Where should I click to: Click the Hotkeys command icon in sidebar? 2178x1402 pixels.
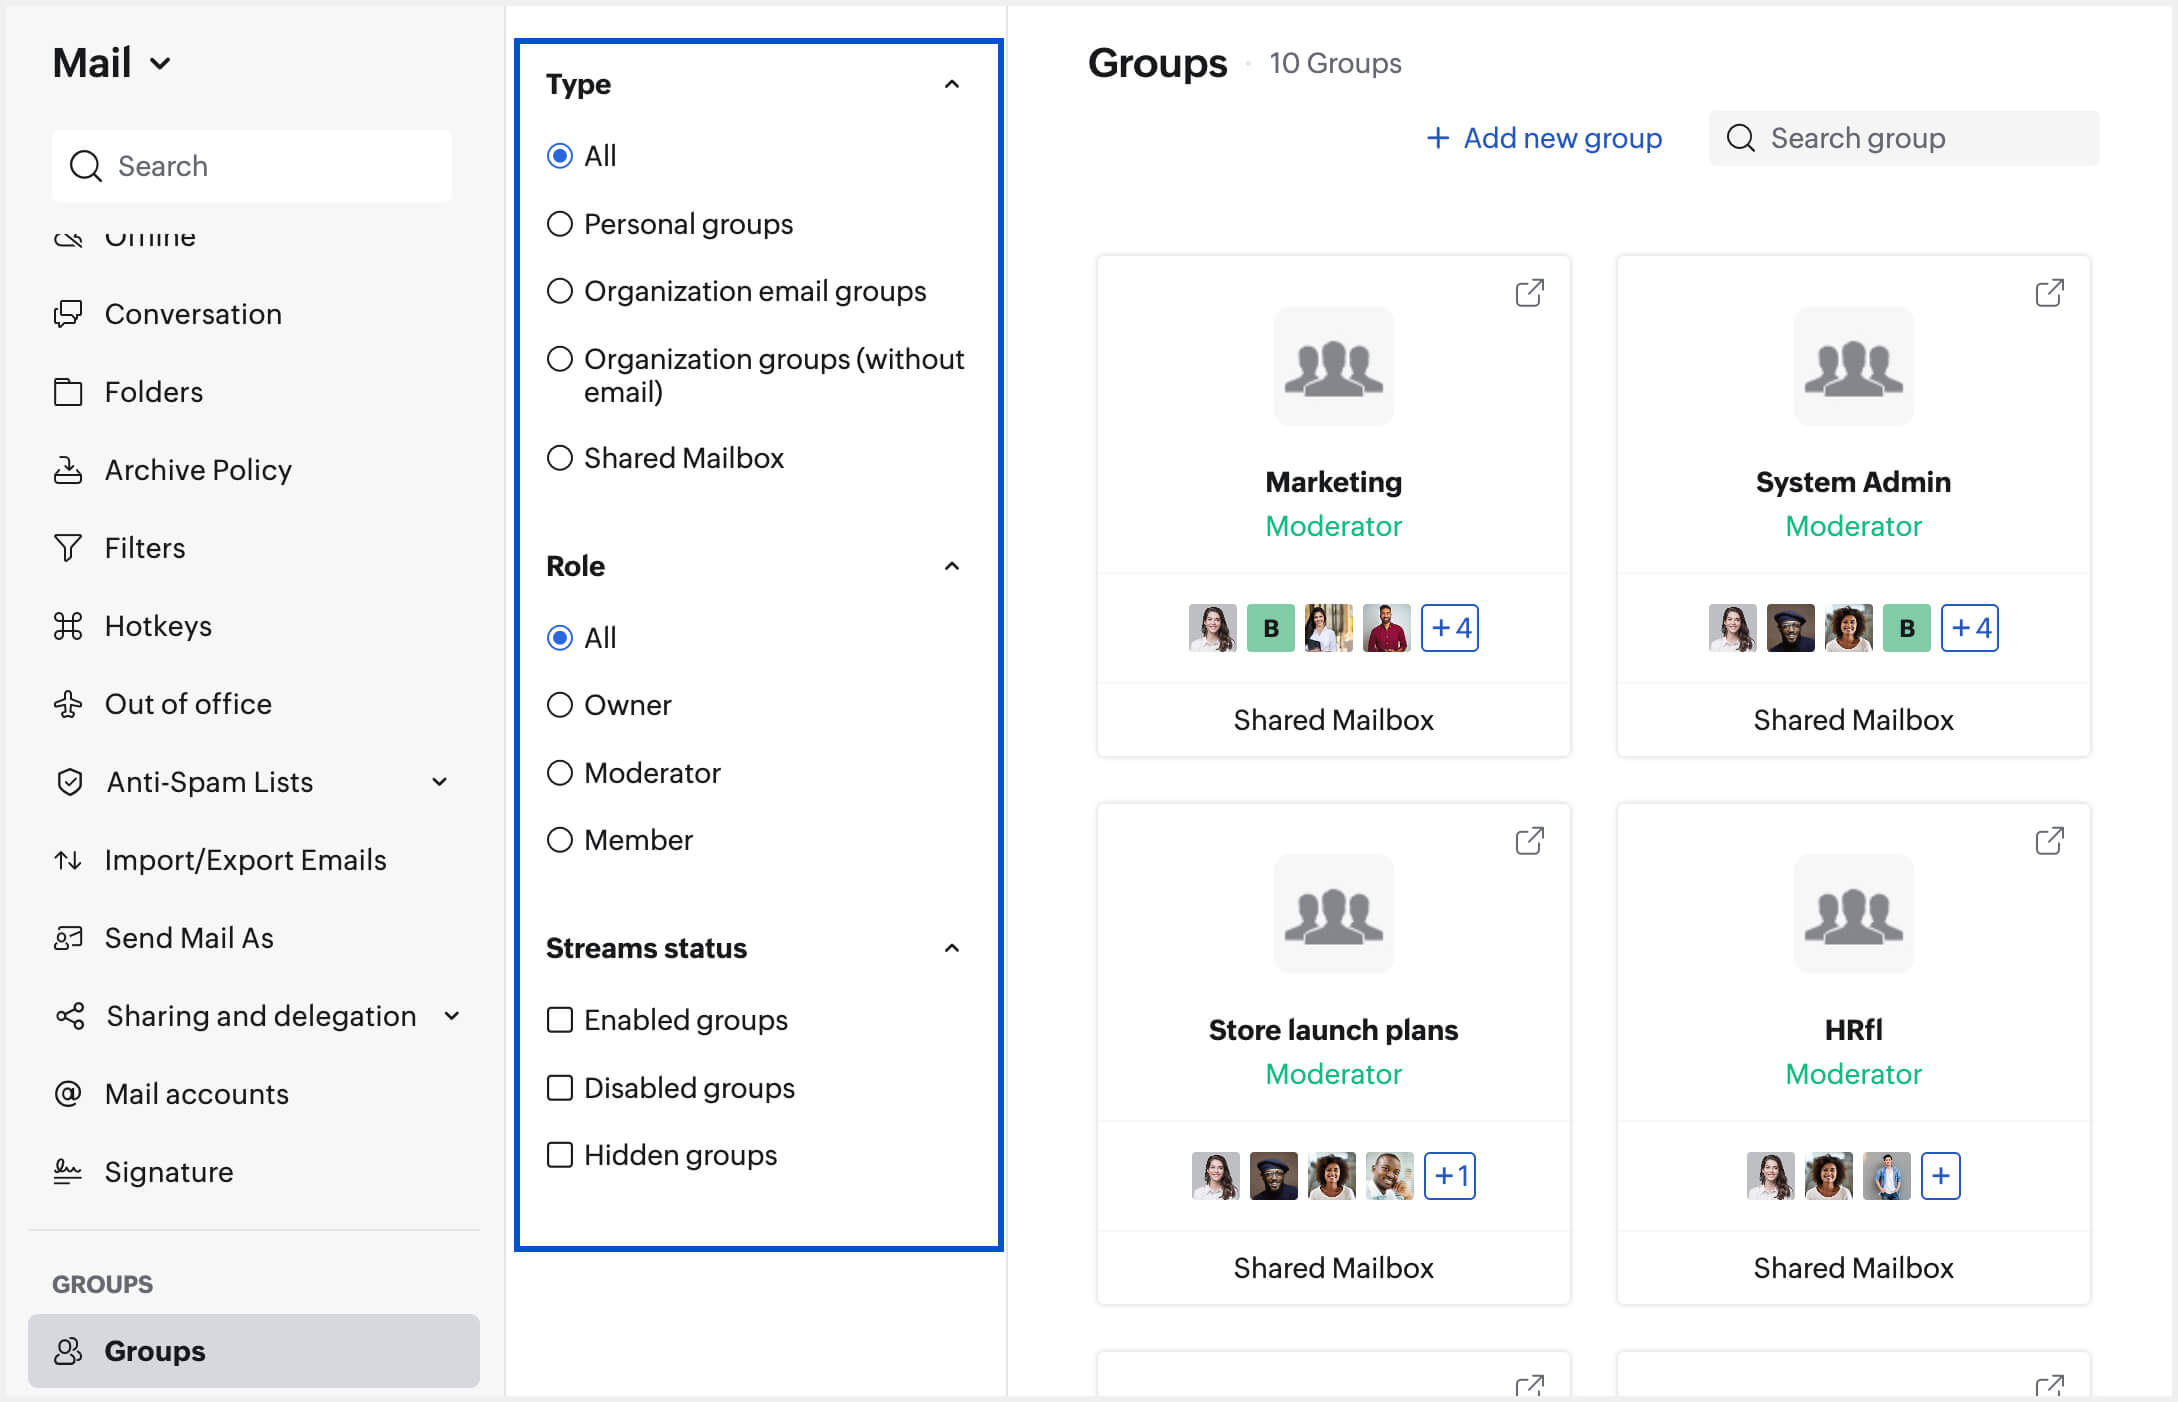pyautogui.click(x=68, y=626)
